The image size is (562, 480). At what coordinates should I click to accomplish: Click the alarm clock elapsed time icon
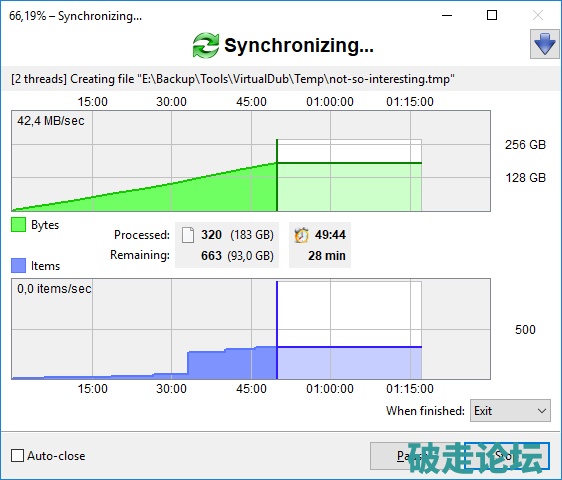[x=301, y=235]
